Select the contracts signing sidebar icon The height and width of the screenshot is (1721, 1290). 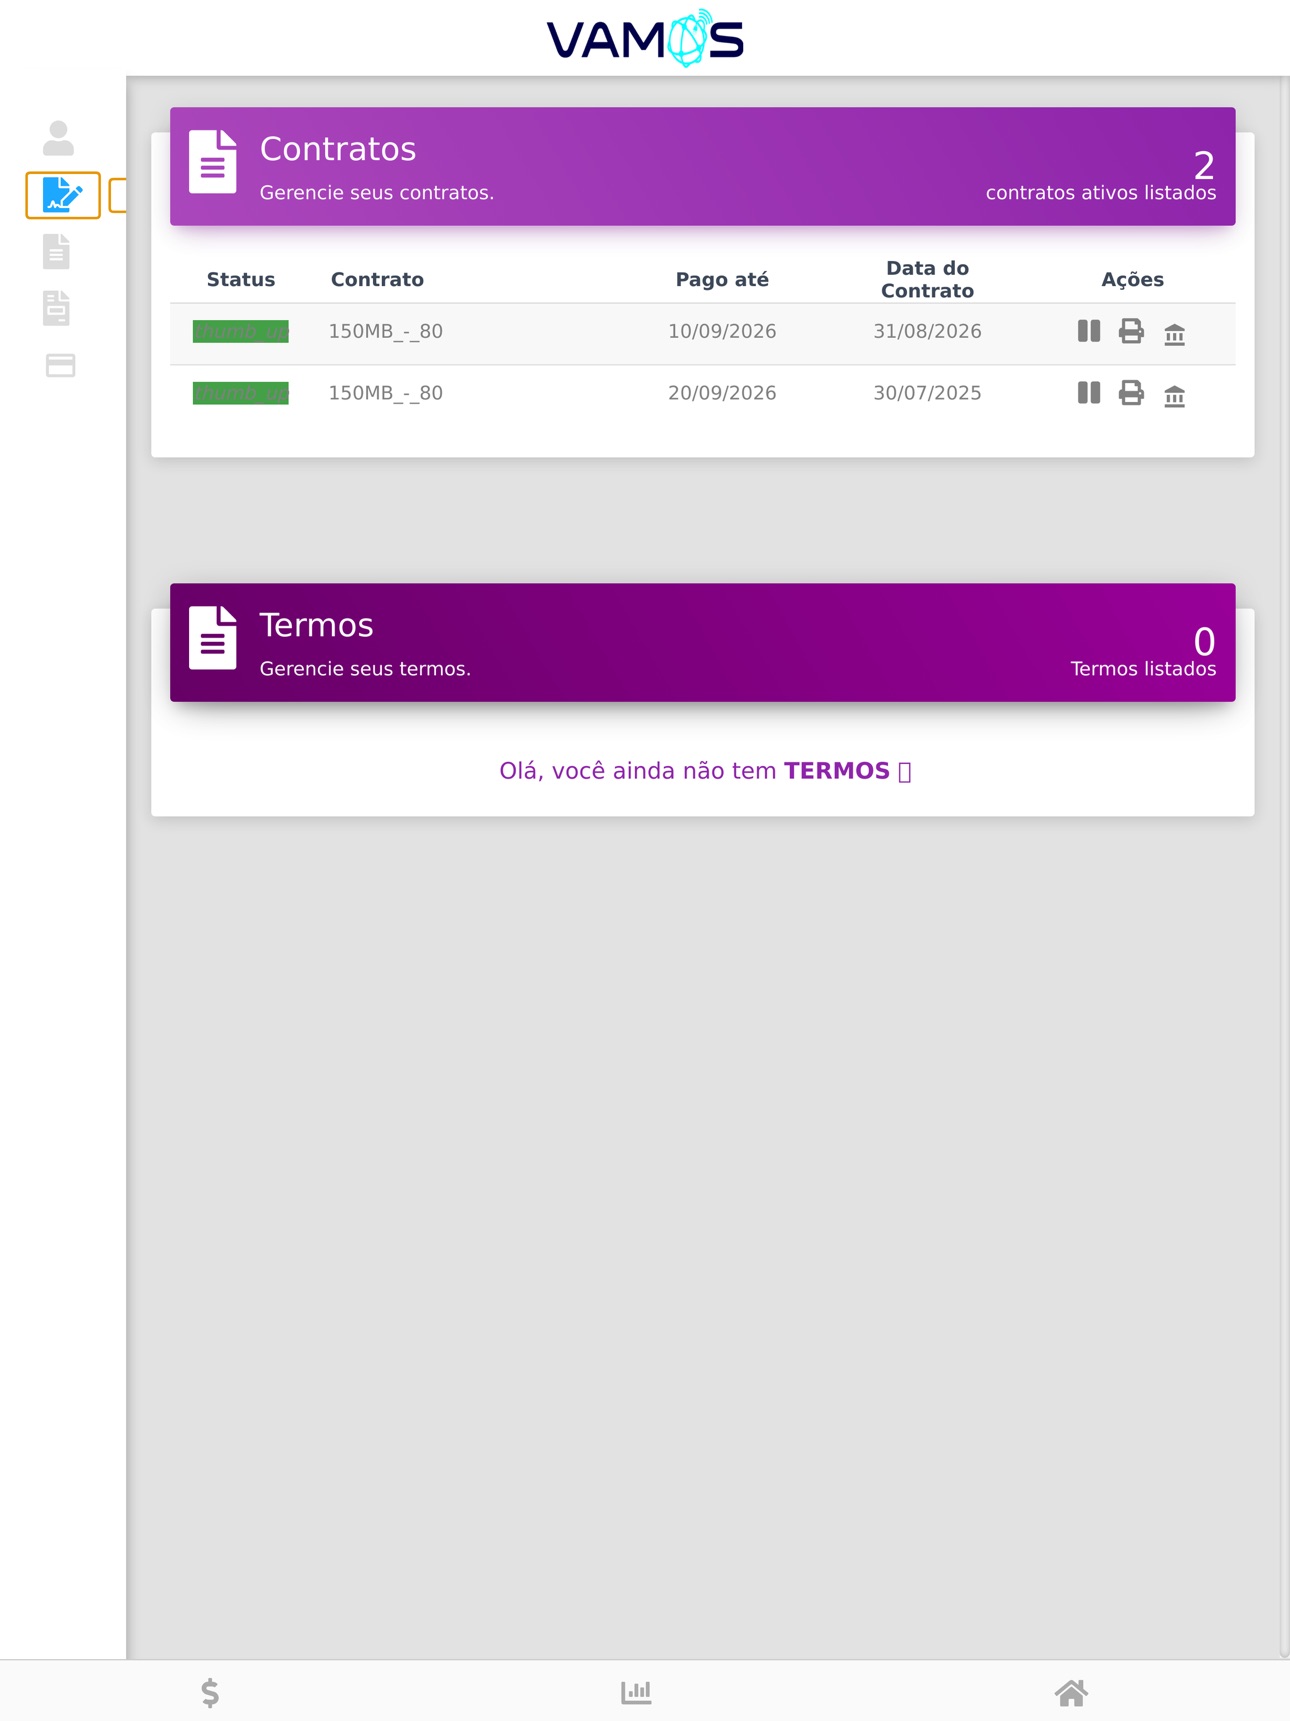click(x=62, y=195)
